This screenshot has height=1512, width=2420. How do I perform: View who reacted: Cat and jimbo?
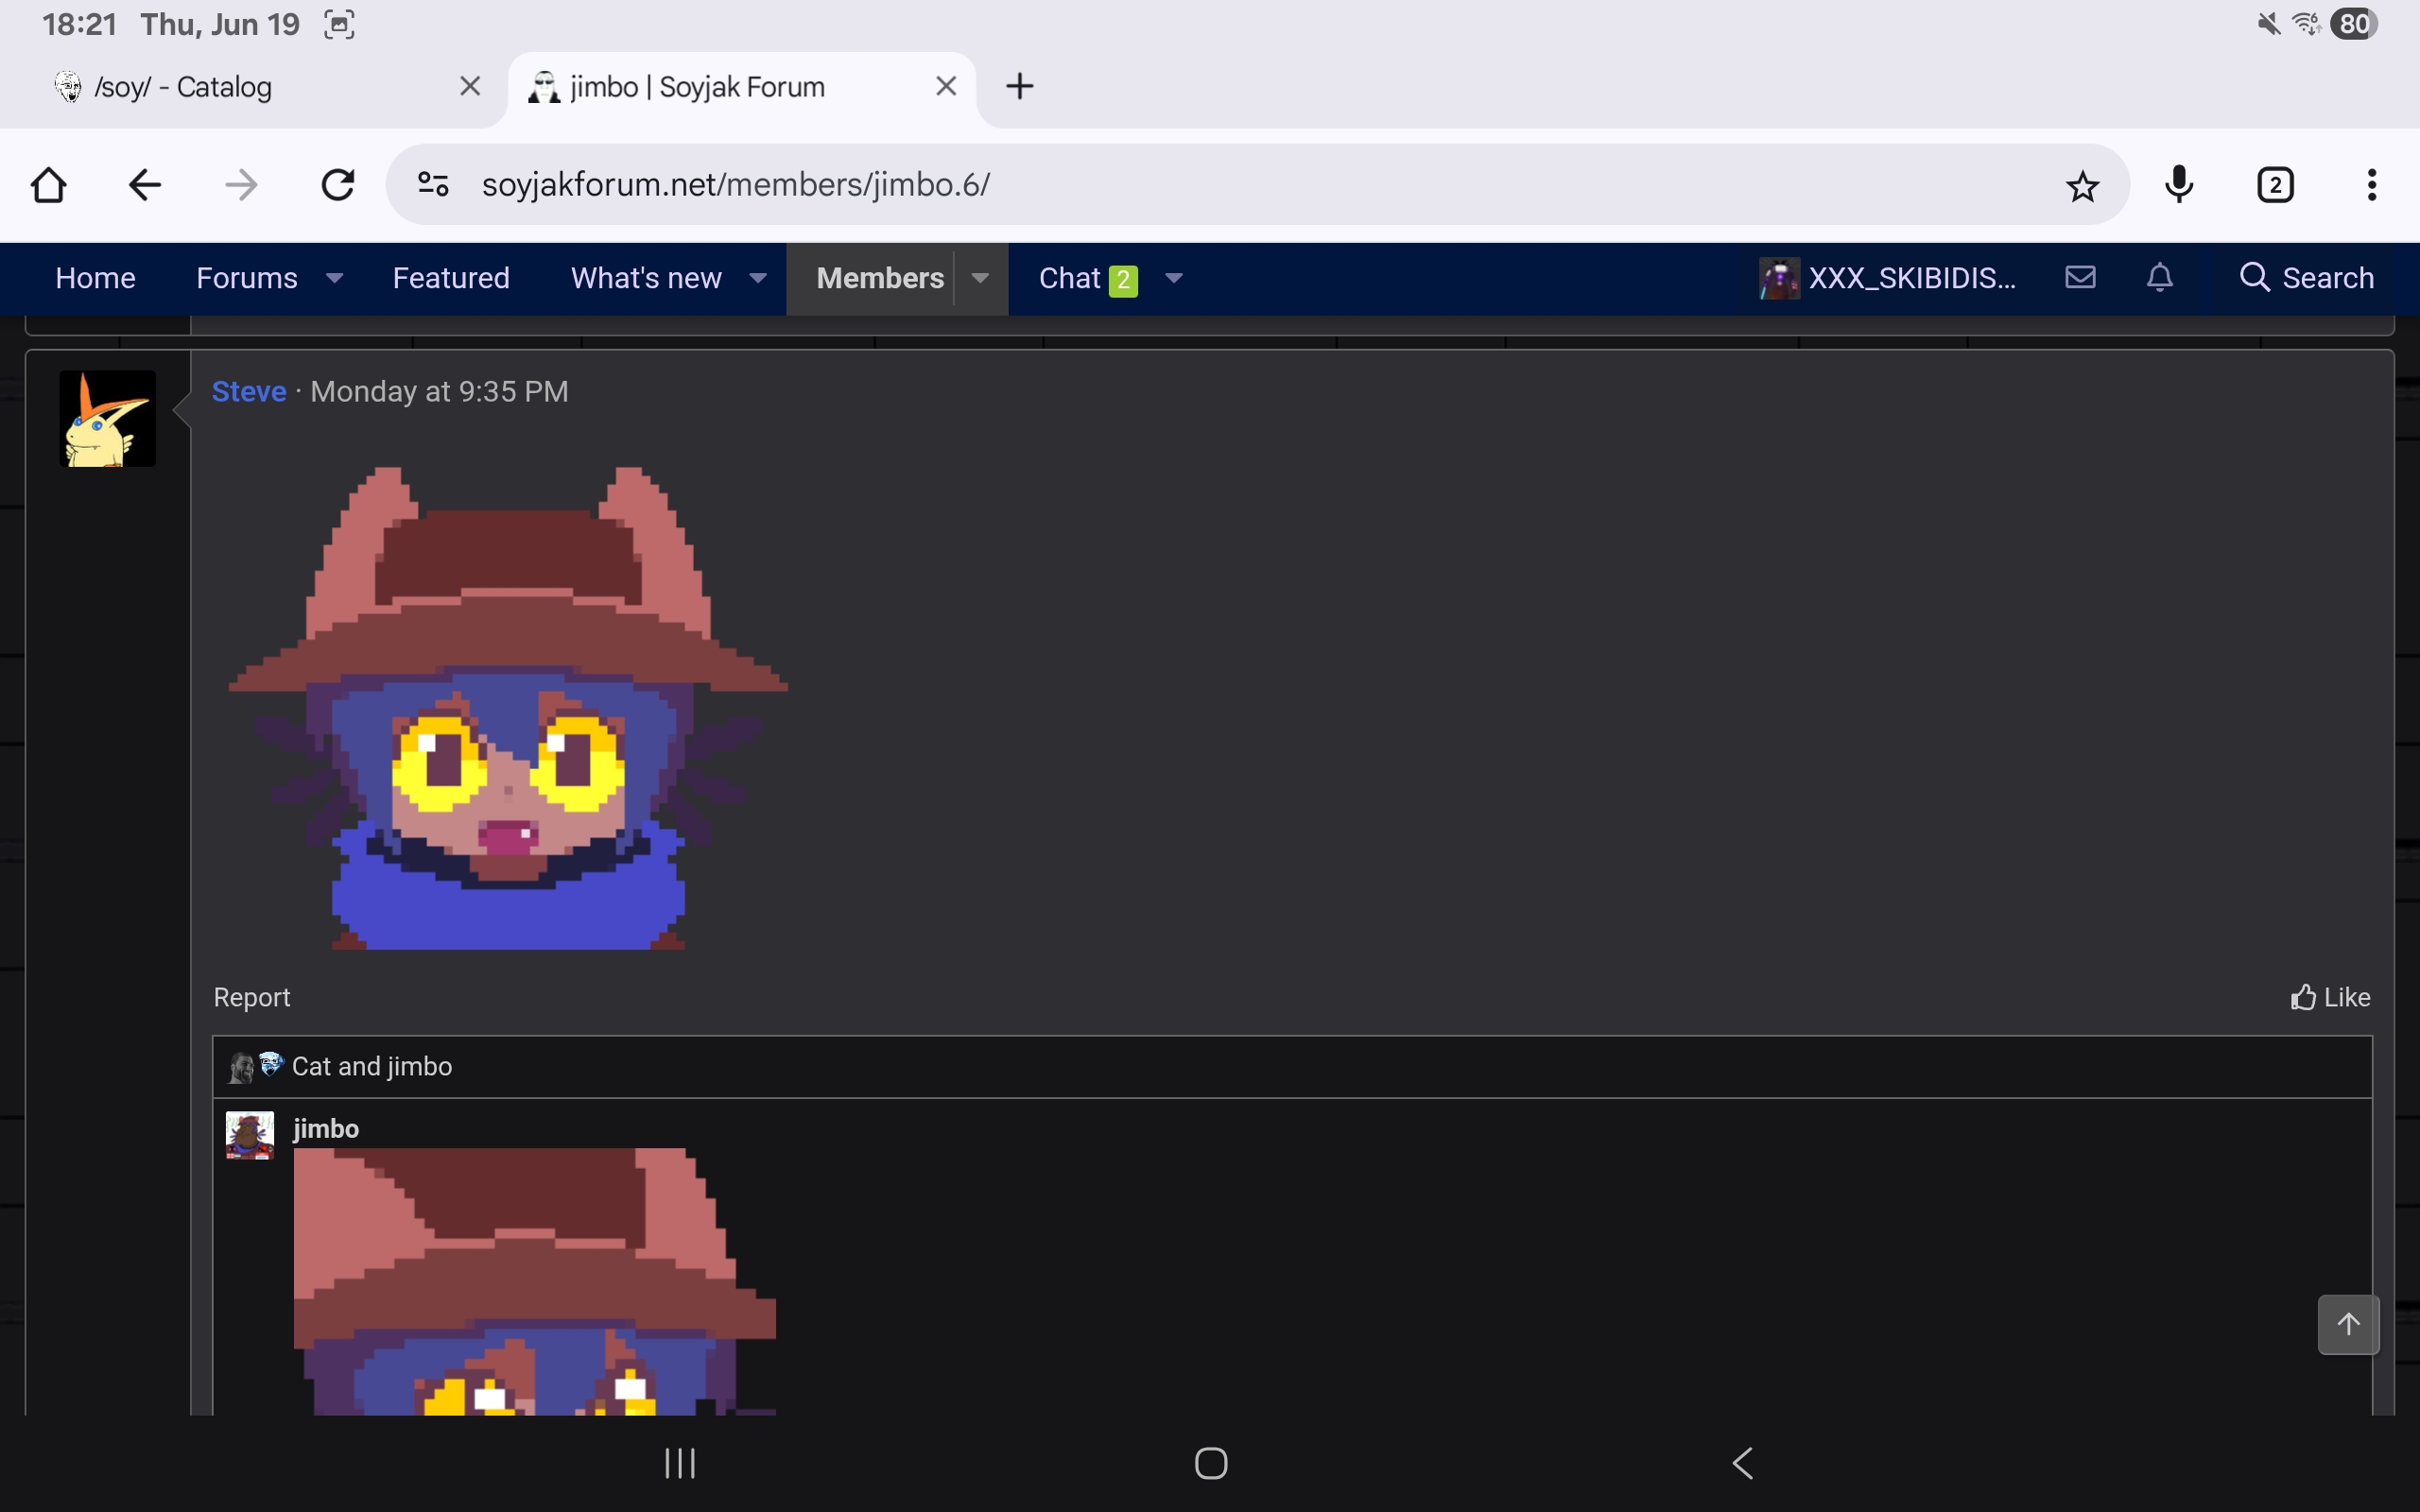coord(372,1067)
